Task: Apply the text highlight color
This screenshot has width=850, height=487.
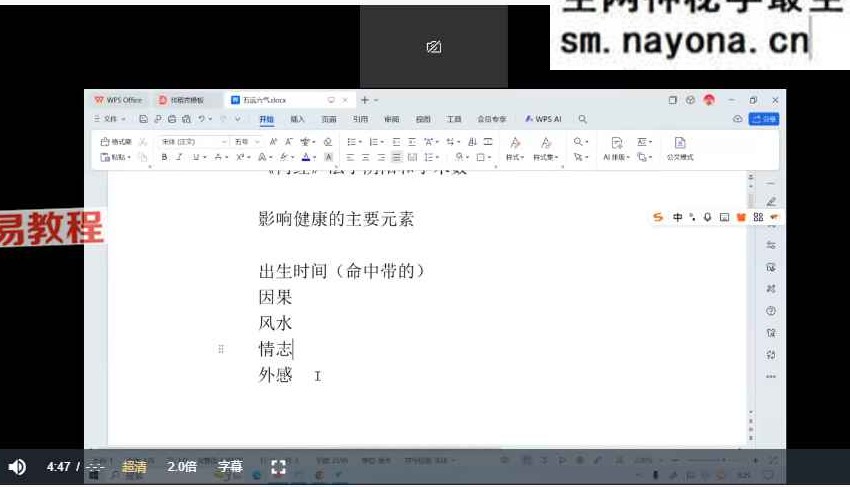Action: click(284, 157)
